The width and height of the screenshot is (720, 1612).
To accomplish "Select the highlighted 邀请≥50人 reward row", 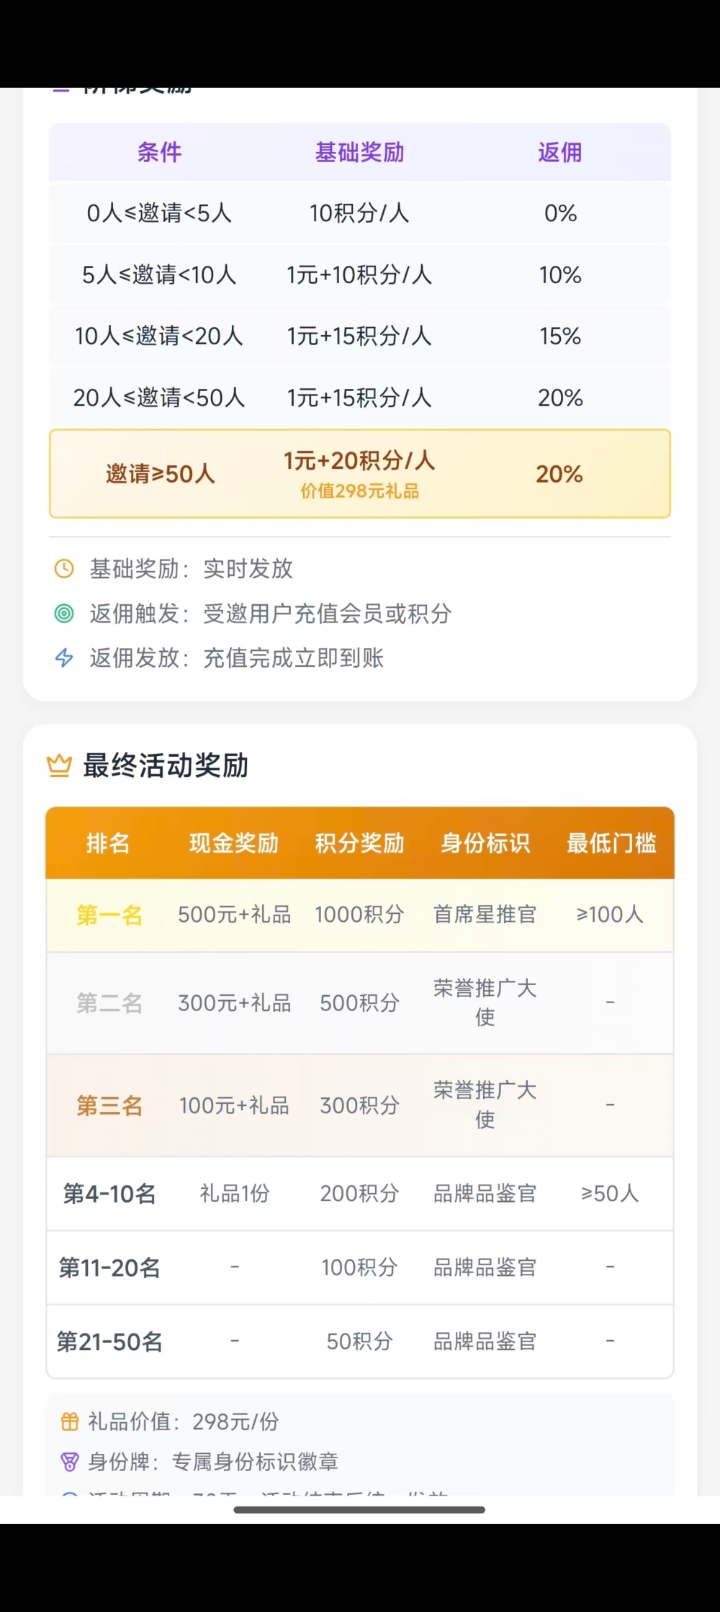I will pyautogui.click(x=360, y=474).
